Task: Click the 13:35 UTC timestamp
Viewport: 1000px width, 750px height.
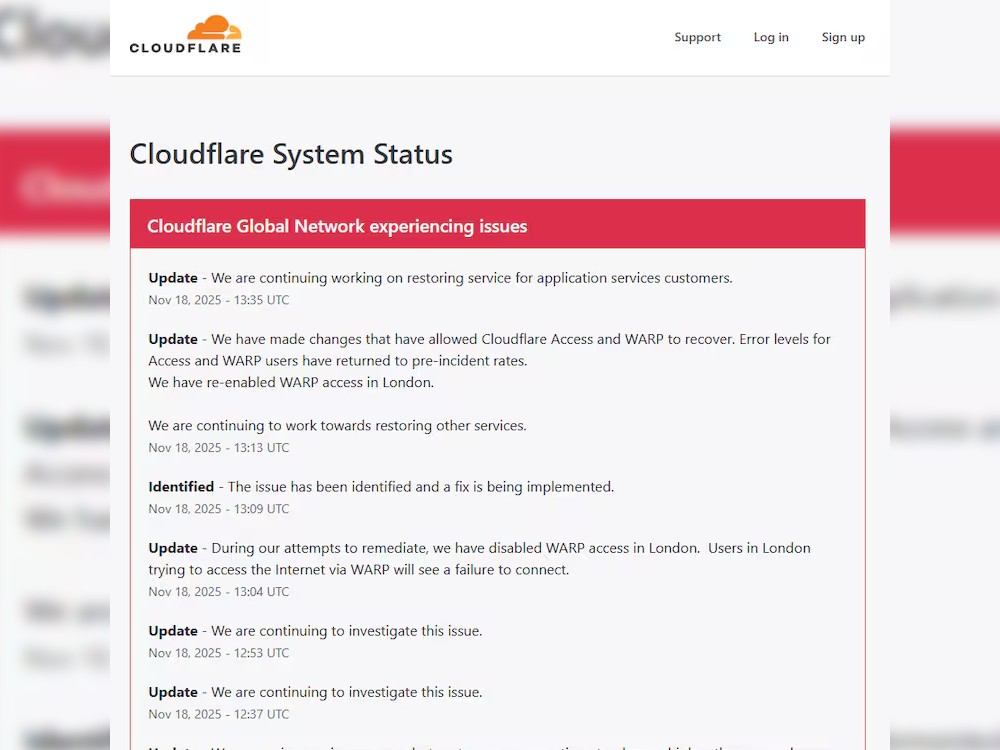Action: [218, 300]
